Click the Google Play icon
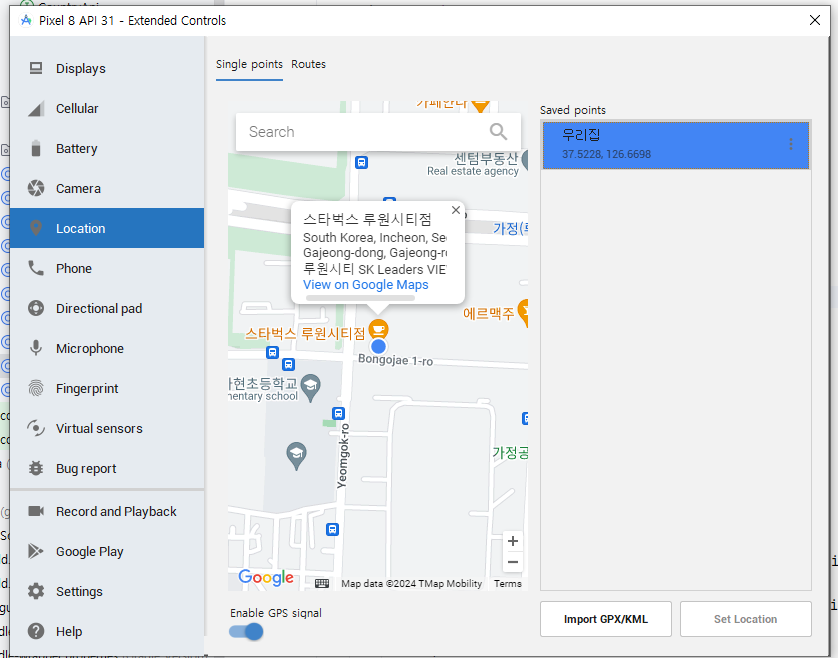The width and height of the screenshot is (838, 658). [x=36, y=551]
